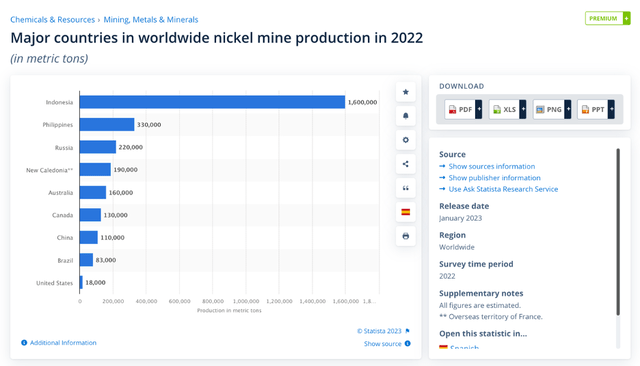Click the China bar in chart
The height and width of the screenshot is (366, 640).
coord(89,237)
